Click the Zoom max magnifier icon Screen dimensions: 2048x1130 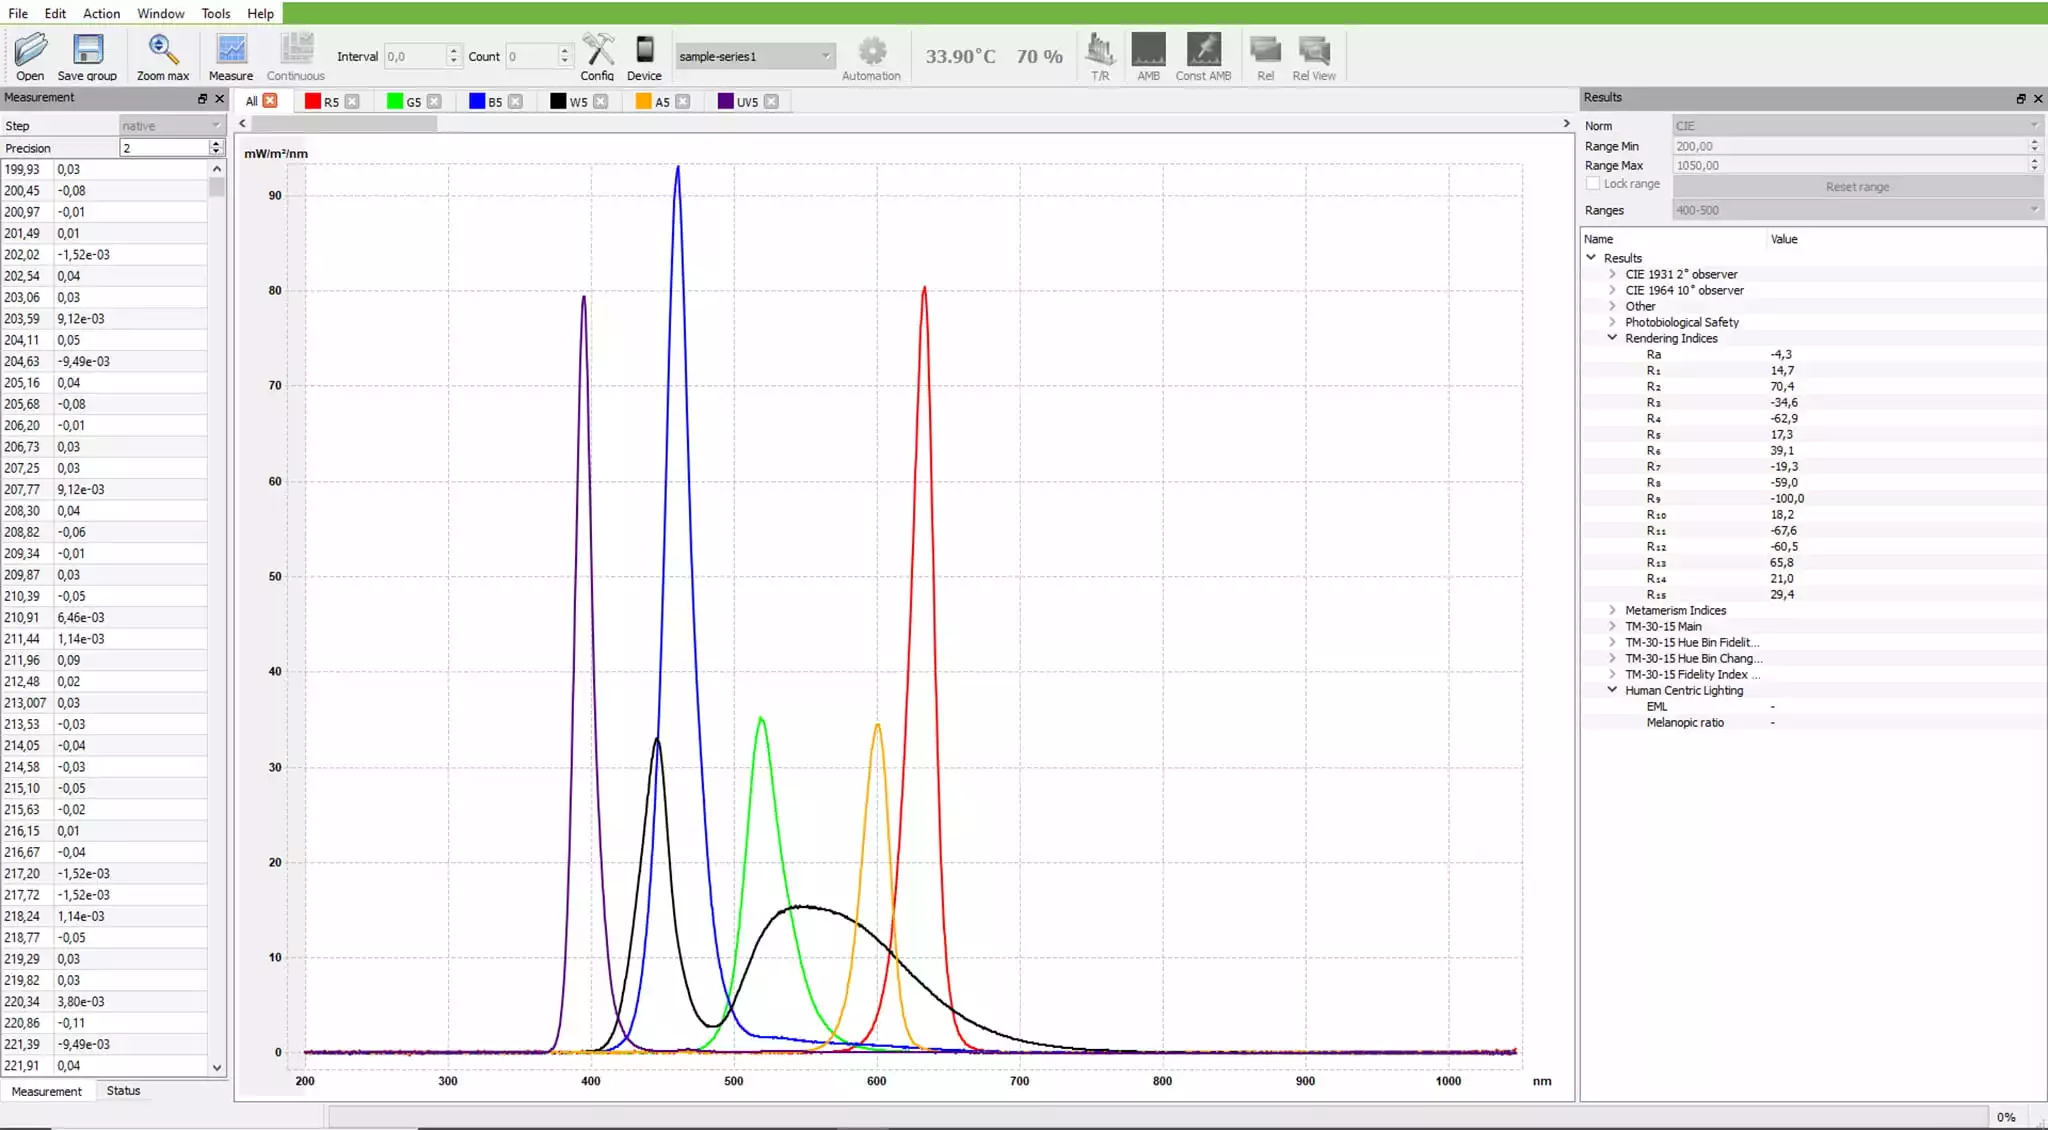point(162,50)
